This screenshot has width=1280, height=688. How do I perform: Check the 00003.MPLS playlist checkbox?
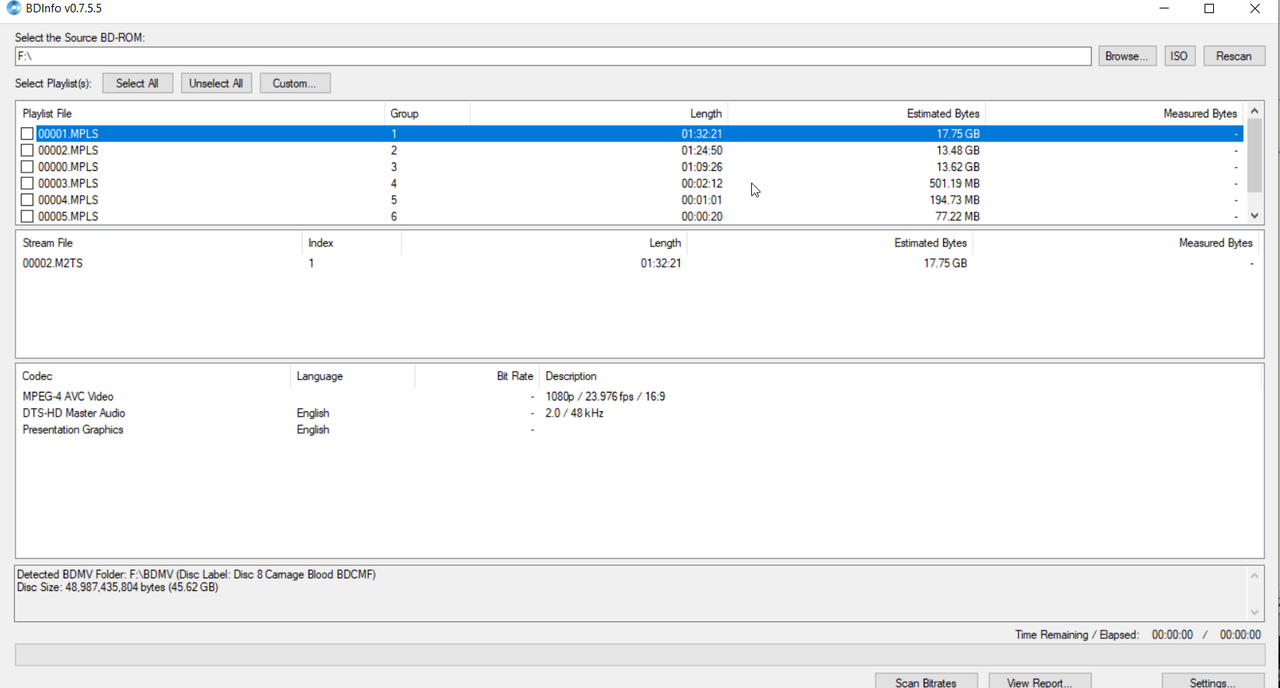pyautogui.click(x=27, y=184)
